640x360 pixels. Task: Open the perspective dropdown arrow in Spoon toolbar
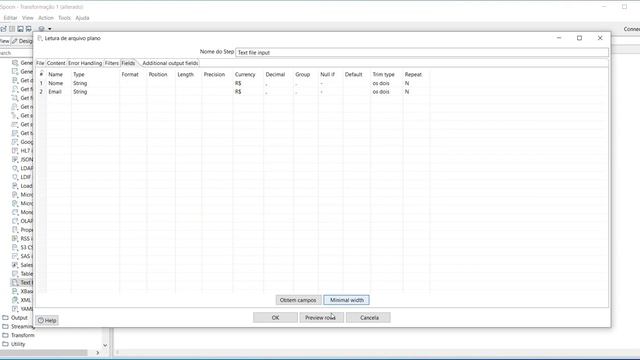click(50, 29)
